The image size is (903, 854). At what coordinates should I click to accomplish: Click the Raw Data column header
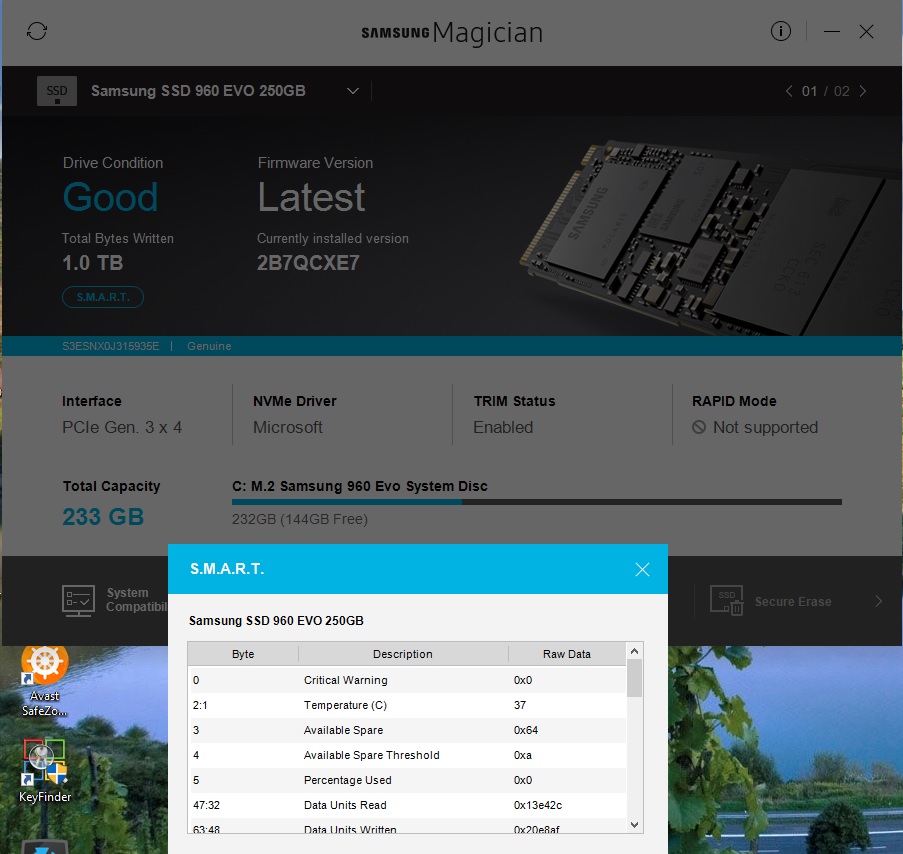pos(566,653)
